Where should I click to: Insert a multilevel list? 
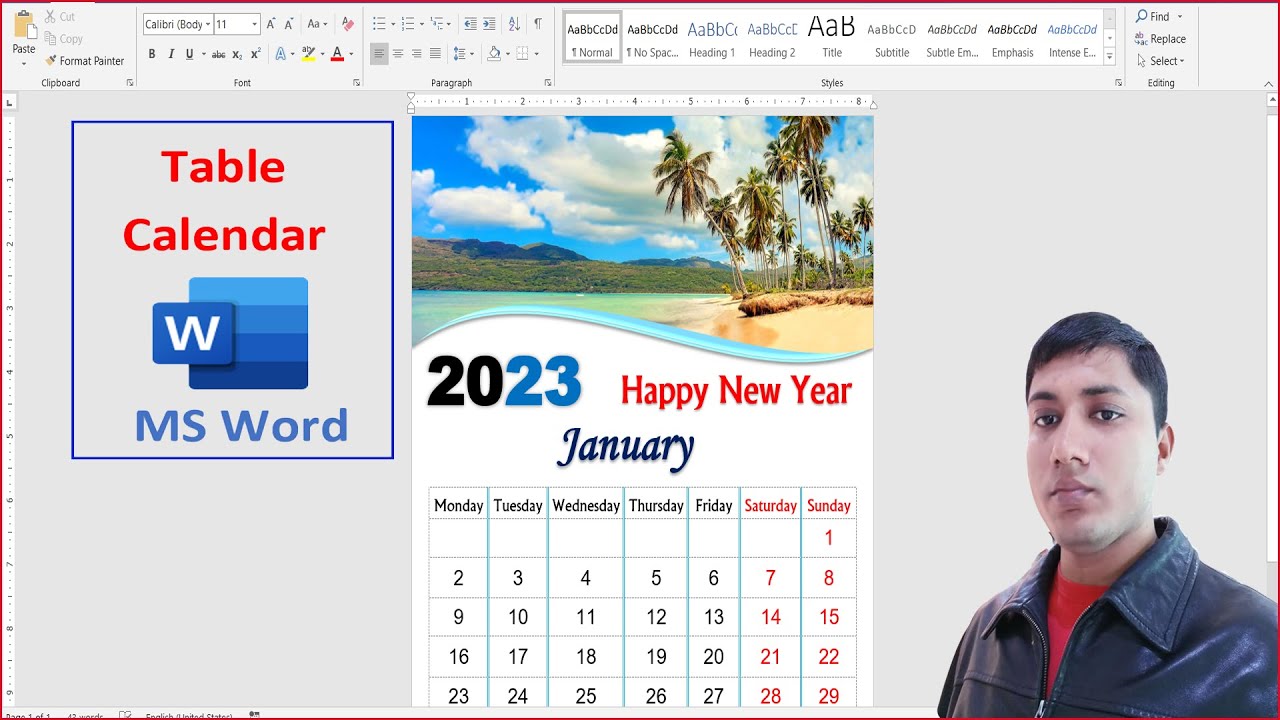tap(436, 24)
